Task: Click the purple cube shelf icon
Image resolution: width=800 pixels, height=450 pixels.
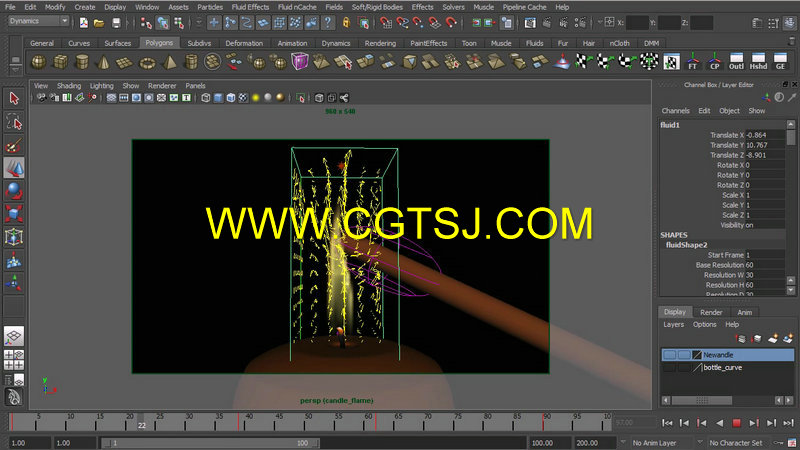Action: pos(299,61)
